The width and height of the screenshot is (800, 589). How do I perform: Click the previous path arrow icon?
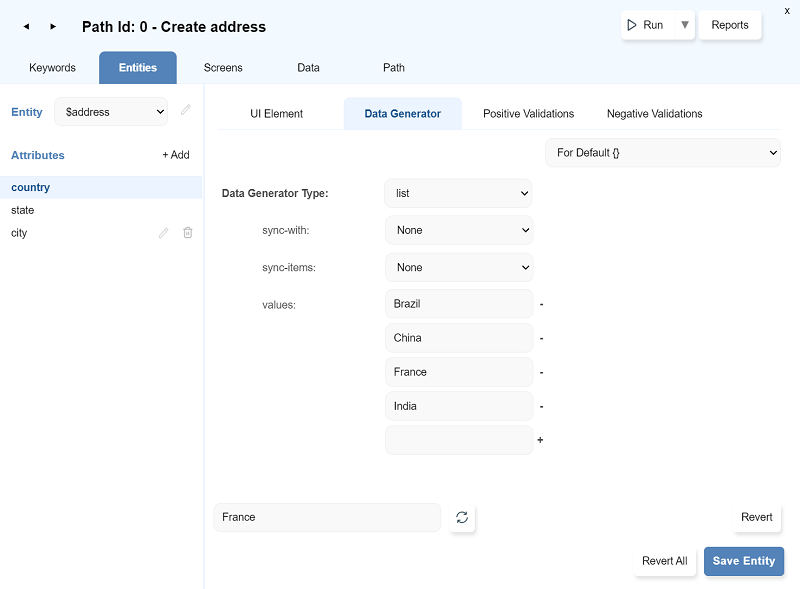26,27
